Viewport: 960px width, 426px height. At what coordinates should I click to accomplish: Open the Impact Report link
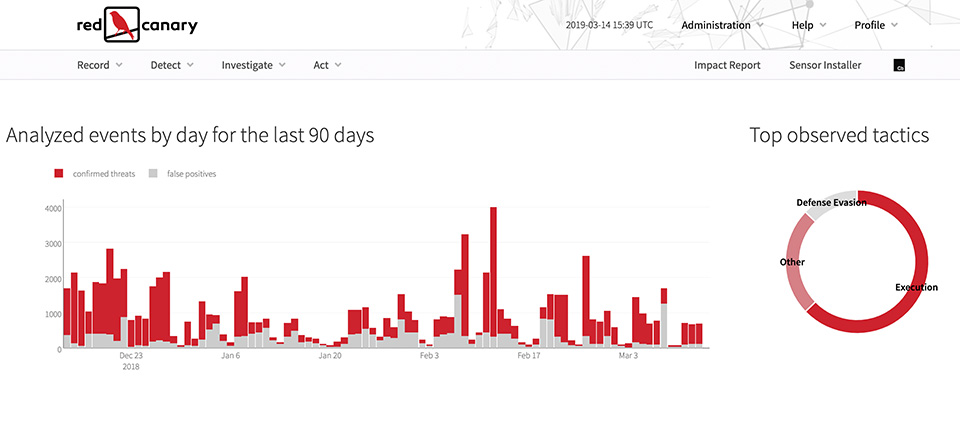click(x=727, y=65)
